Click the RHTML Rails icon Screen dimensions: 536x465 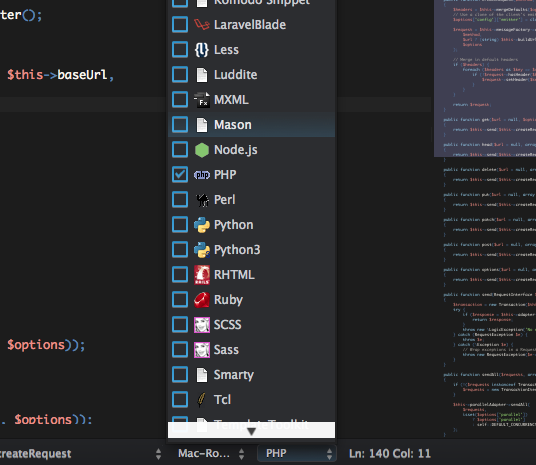pos(202,275)
